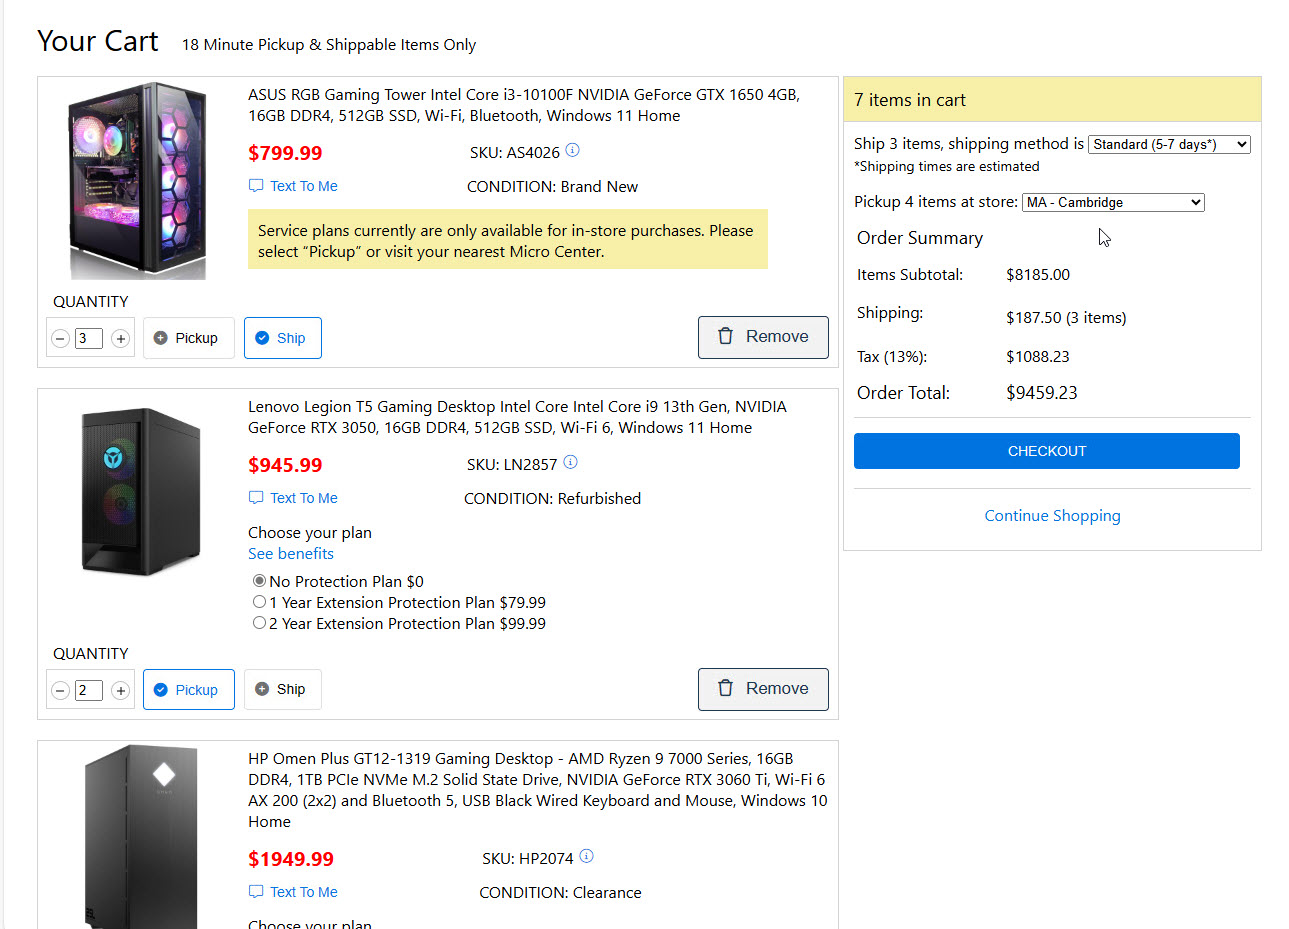Viewport: 1289px width, 929px height.
Task: Decrease quantity of the Lenovo Legion T5
Action: [x=60, y=691]
